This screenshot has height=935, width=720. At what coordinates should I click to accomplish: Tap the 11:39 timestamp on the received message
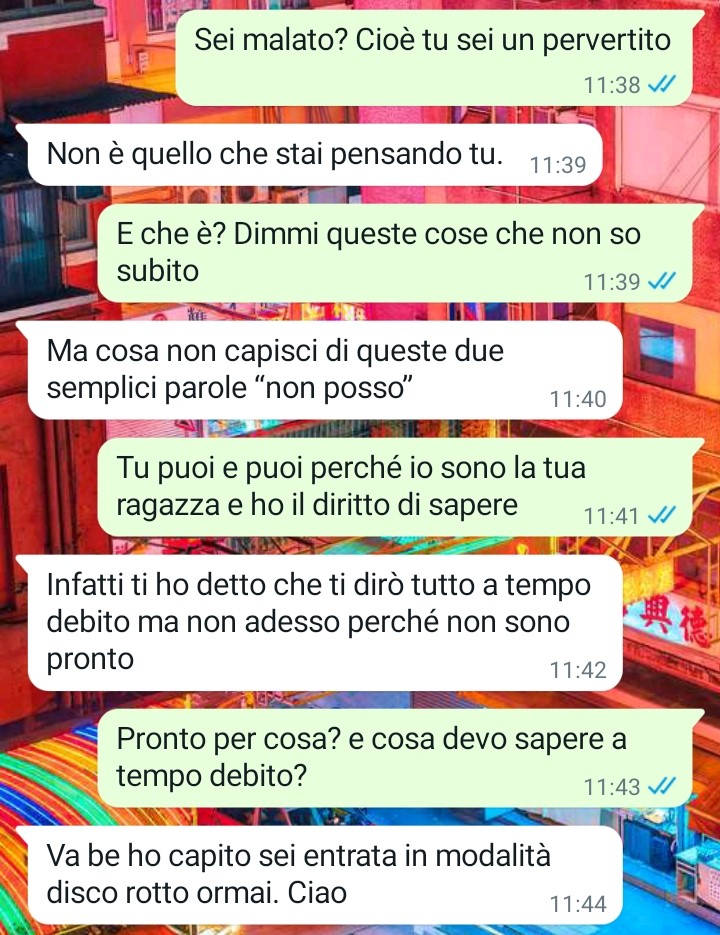[x=558, y=165]
